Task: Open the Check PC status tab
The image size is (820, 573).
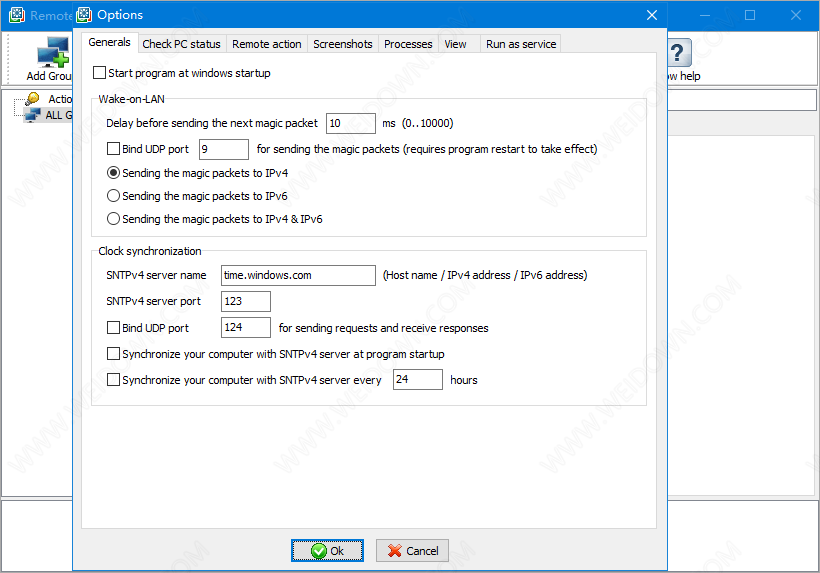Action: (x=181, y=44)
